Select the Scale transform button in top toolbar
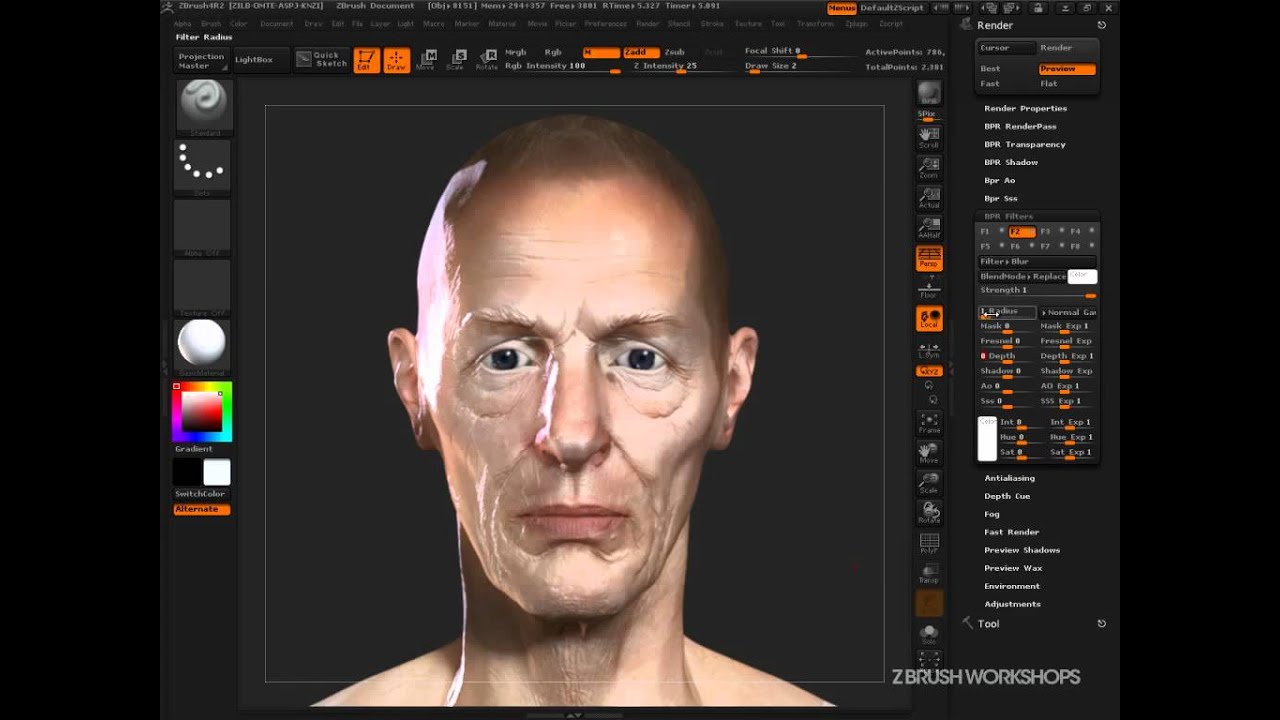 457,60
